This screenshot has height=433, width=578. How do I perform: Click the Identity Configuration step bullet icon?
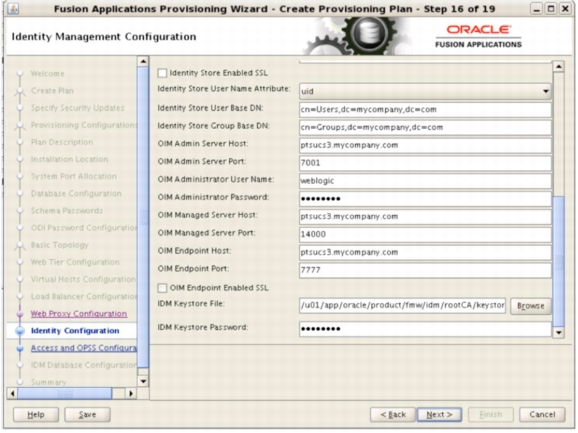[20, 331]
